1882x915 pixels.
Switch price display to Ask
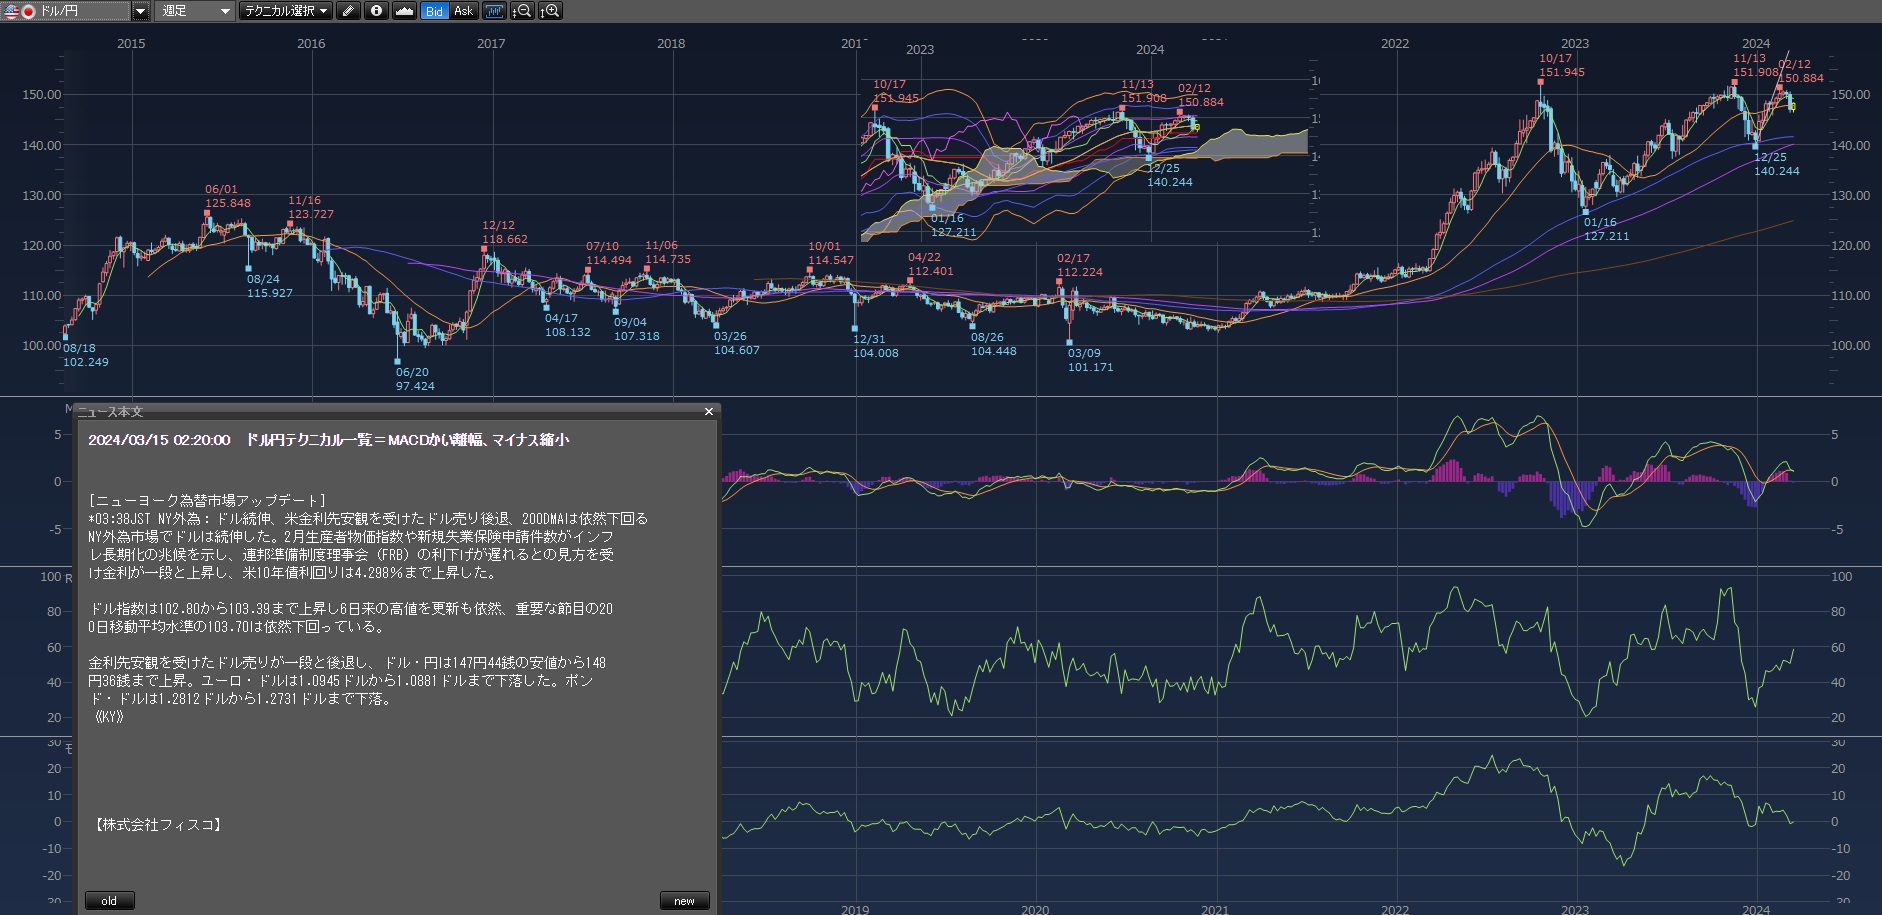tap(463, 11)
